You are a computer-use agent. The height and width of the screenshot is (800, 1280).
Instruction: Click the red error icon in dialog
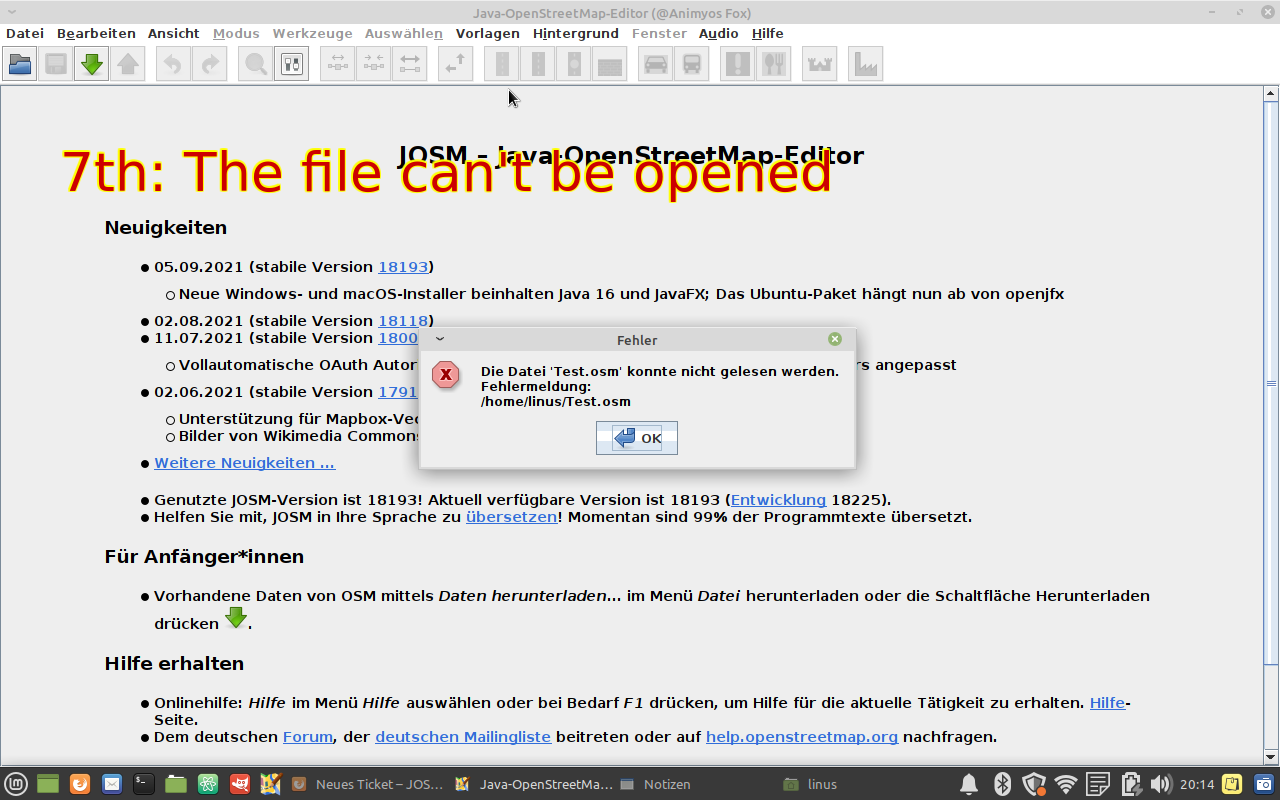[445, 375]
